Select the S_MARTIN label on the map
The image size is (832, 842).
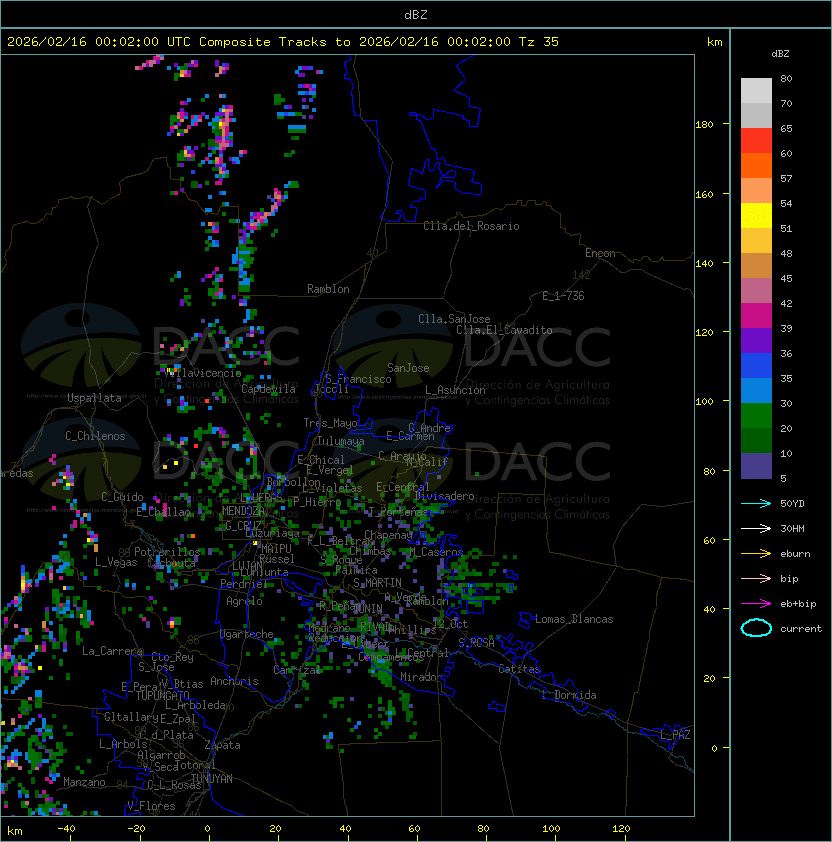pos(377,583)
